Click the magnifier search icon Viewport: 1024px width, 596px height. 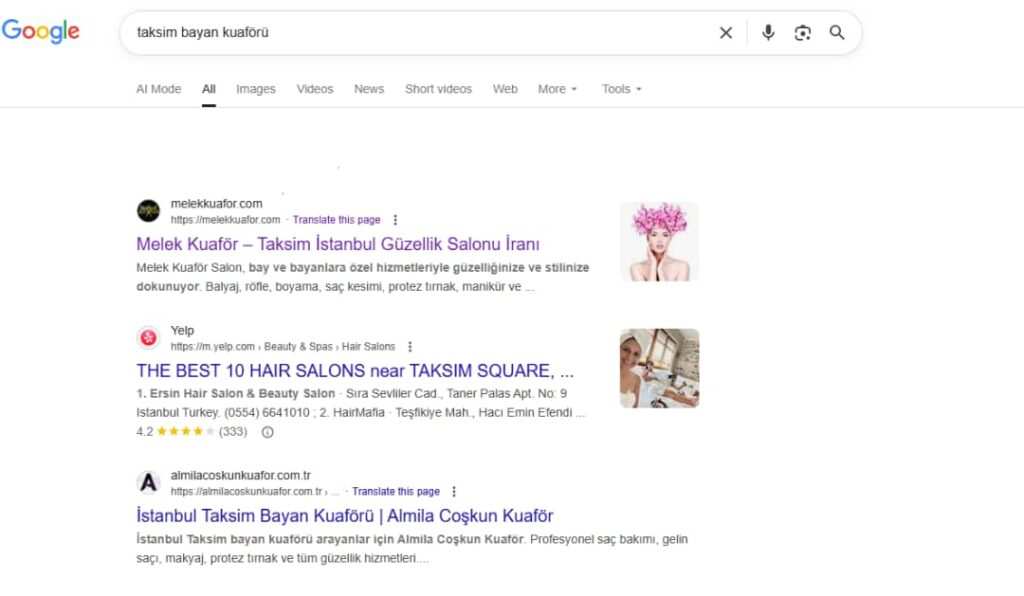(x=837, y=33)
